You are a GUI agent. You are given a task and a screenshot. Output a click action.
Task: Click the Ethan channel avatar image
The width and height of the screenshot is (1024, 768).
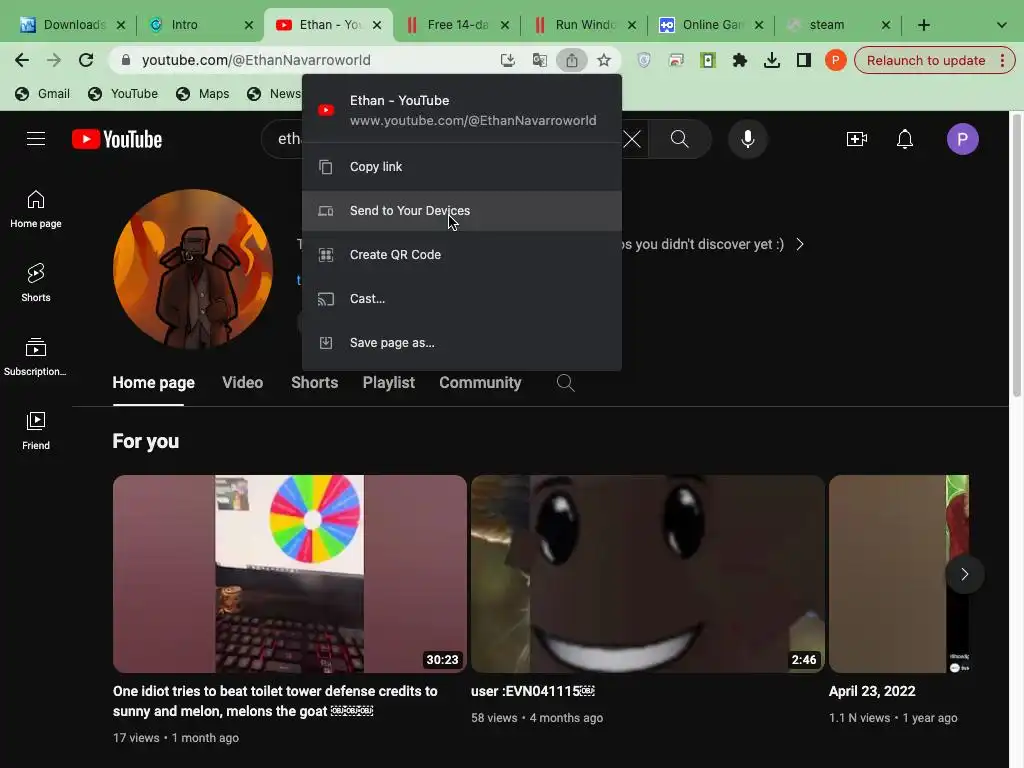(x=193, y=268)
